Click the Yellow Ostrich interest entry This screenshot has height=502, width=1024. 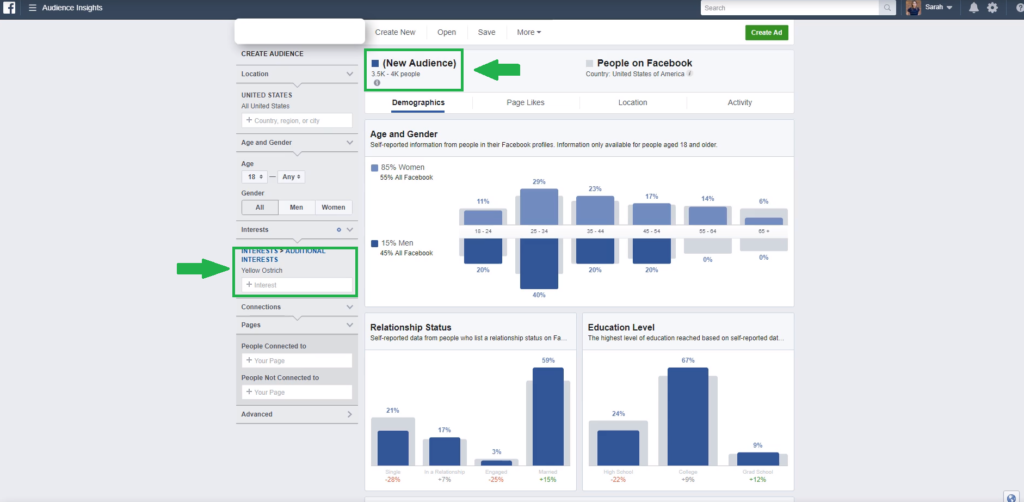click(262, 270)
